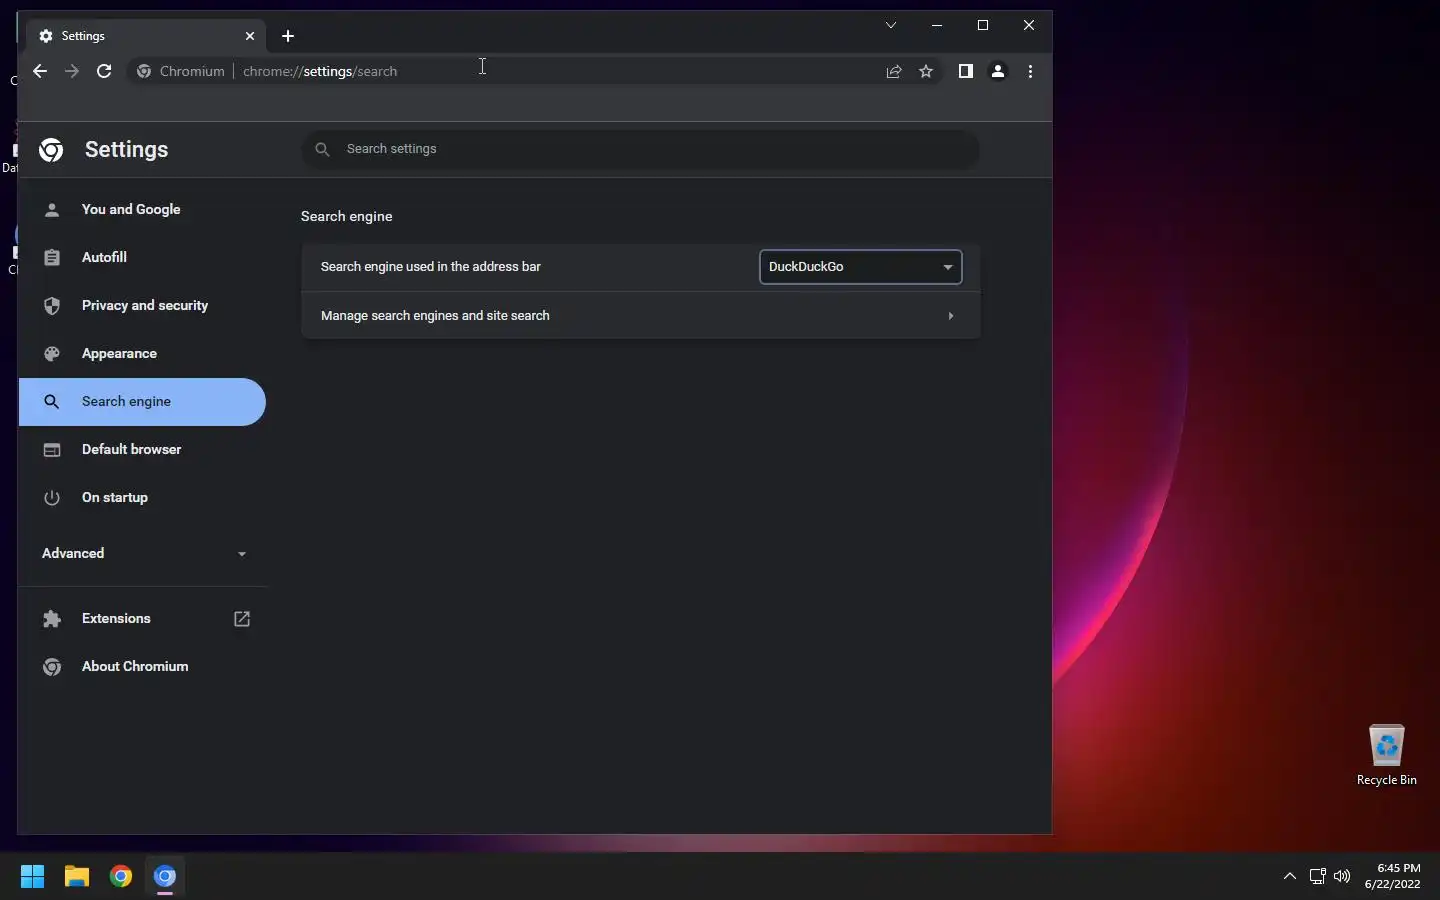1440x900 pixels.
Task: Open the tab search chevron
Action: coord(891,25)
